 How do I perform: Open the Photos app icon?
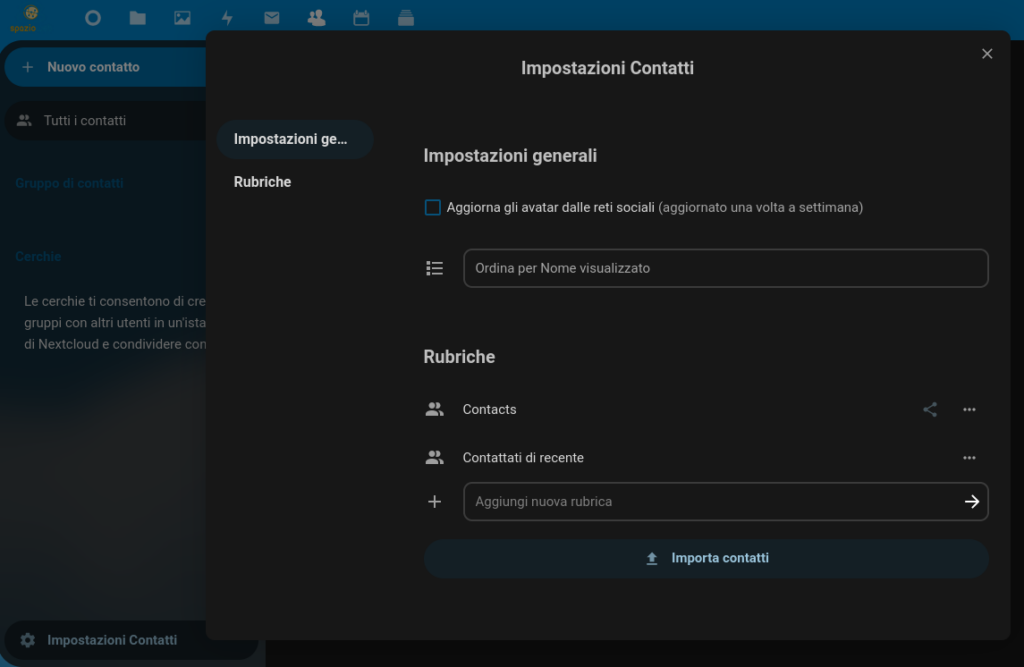182,18
